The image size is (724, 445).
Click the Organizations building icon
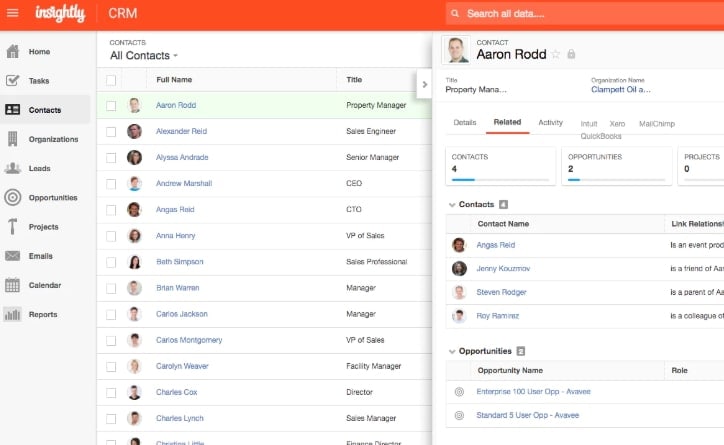click(x=12, y=138)
